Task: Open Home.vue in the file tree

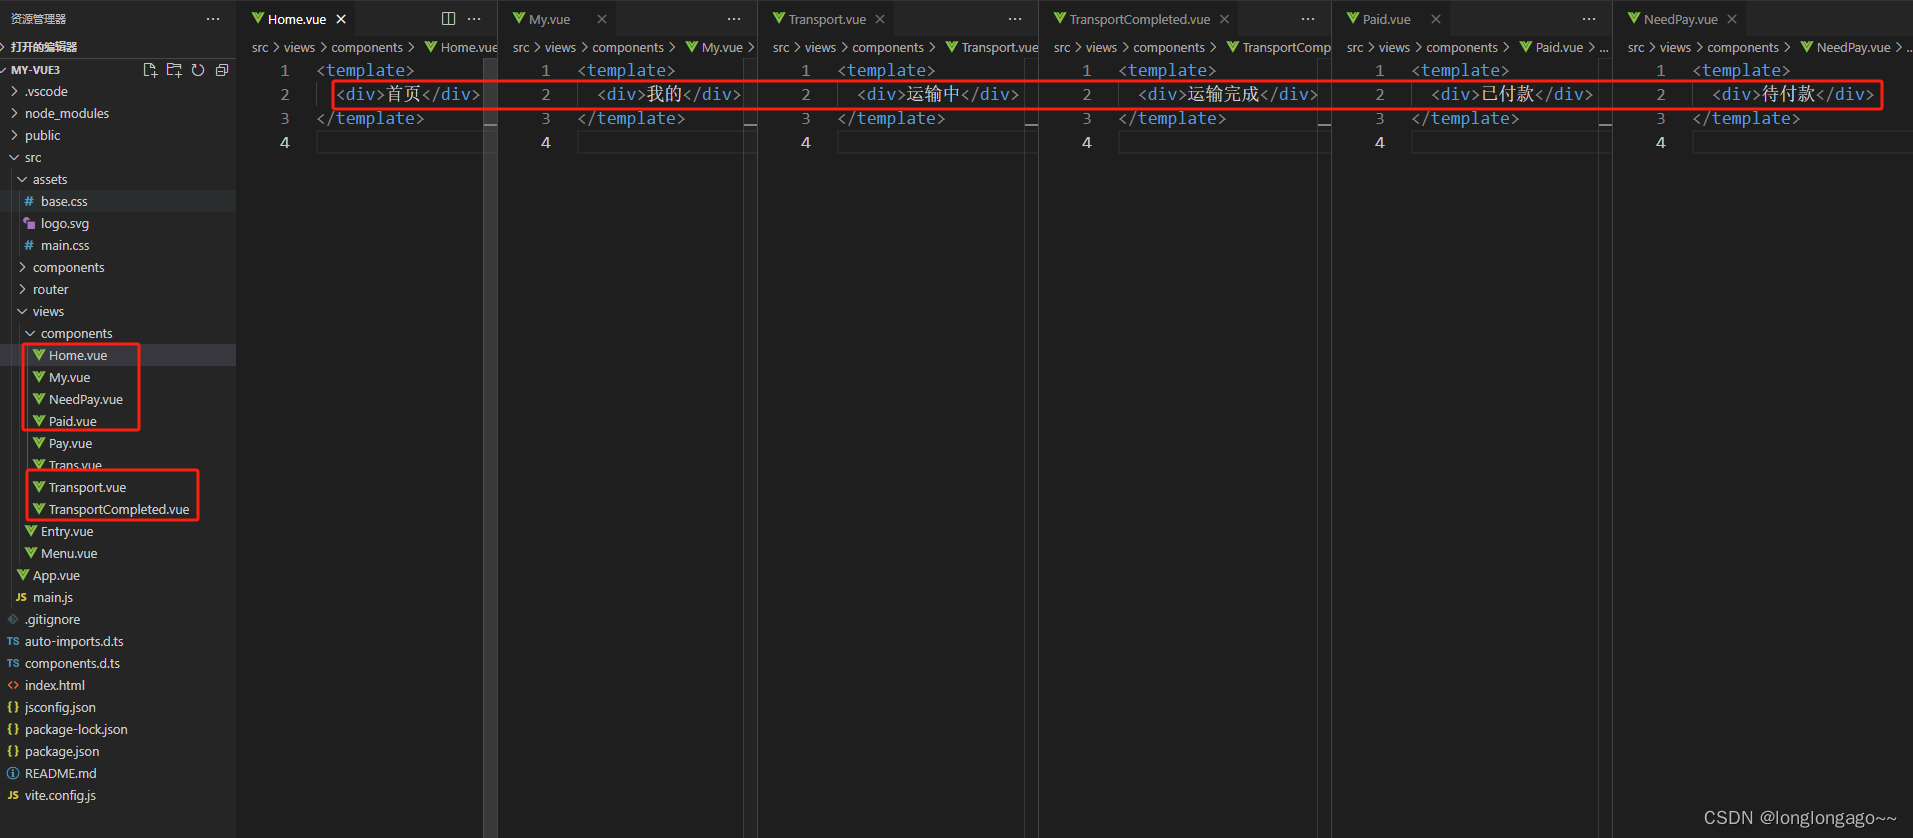Action: [118, 355]
